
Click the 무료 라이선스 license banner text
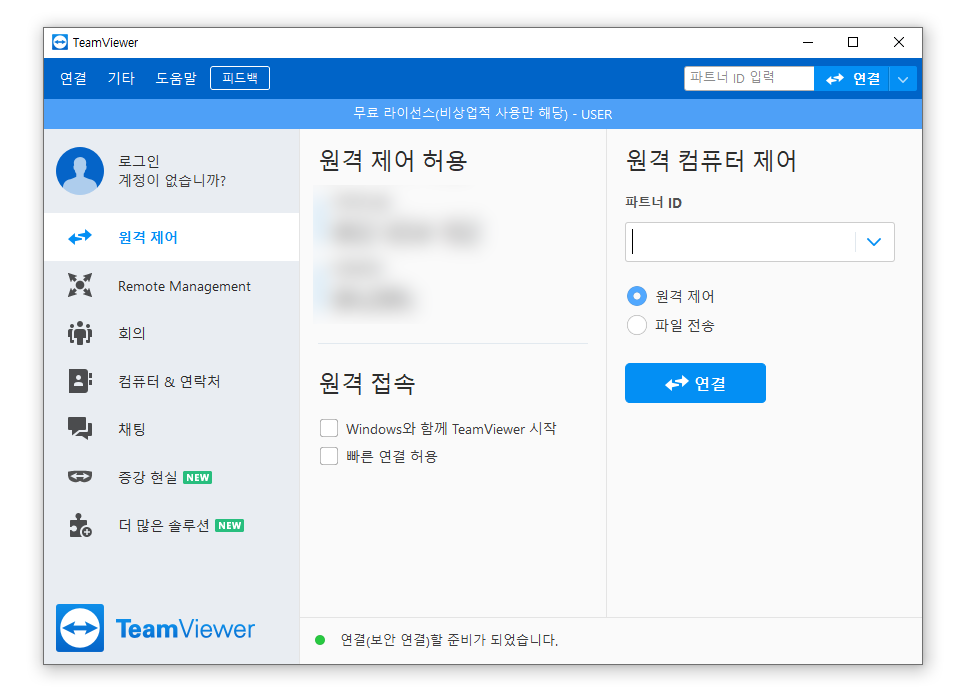pos(482,114)
